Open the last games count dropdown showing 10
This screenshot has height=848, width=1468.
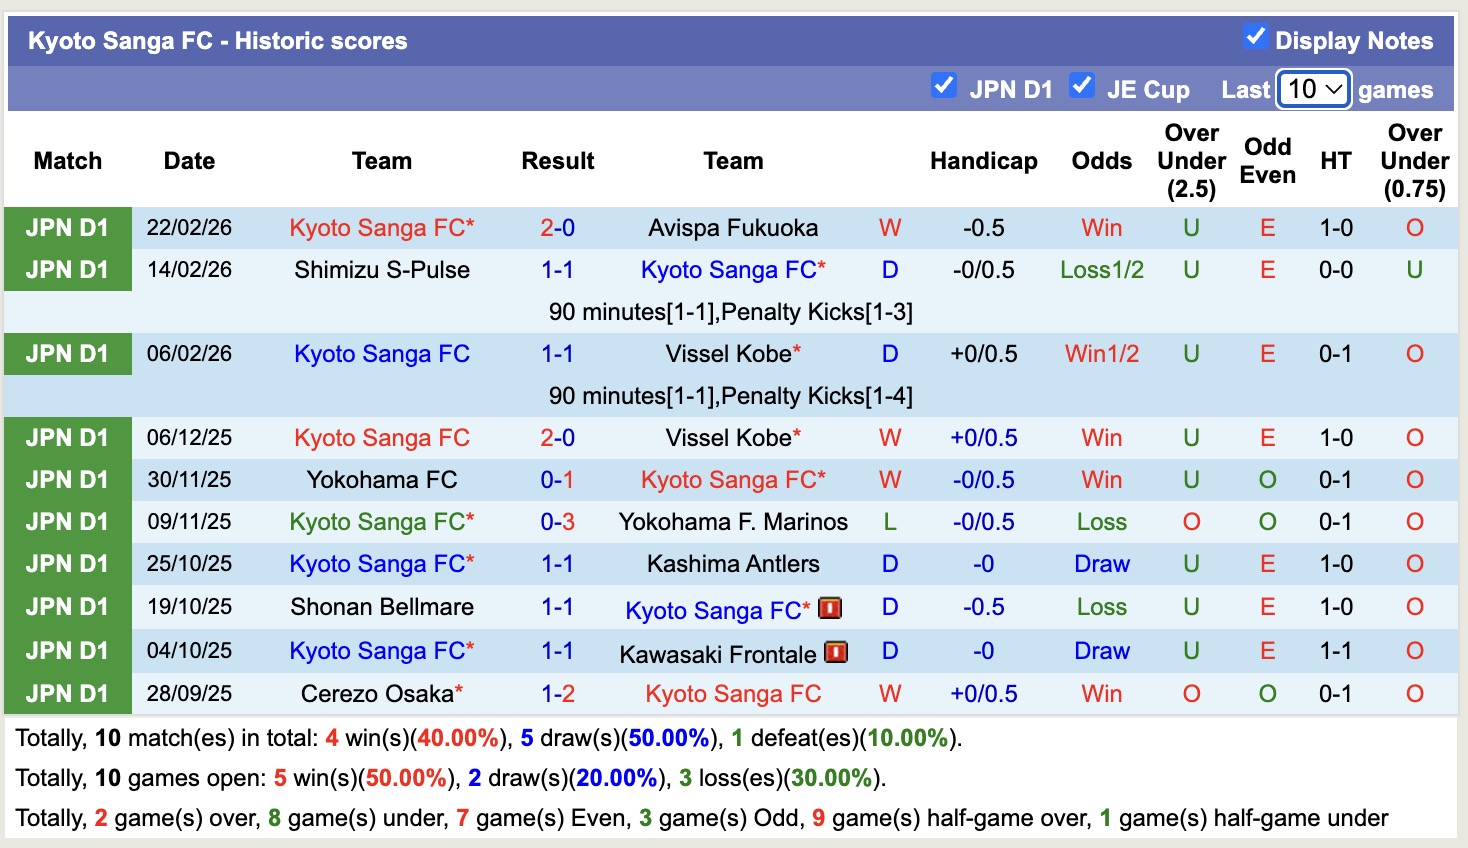[1313, 89]
